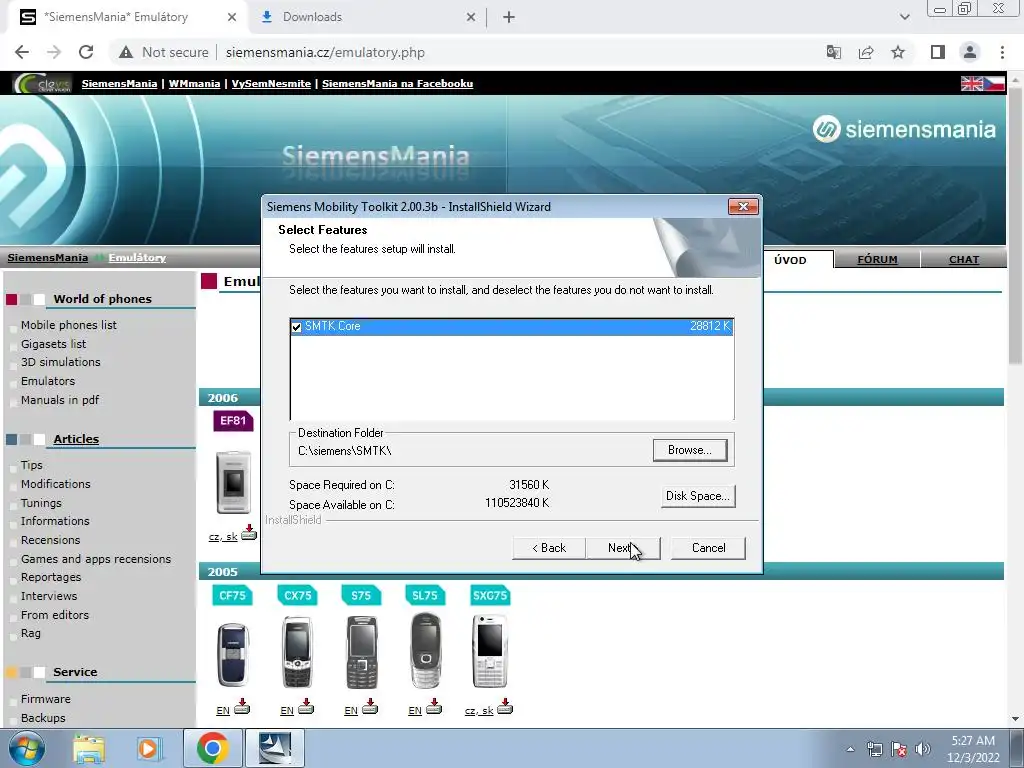Screen dimensions: 1024x768
Task: Open the Disk Space dialog
Action: pyautogui.click(x=697, y=496)
